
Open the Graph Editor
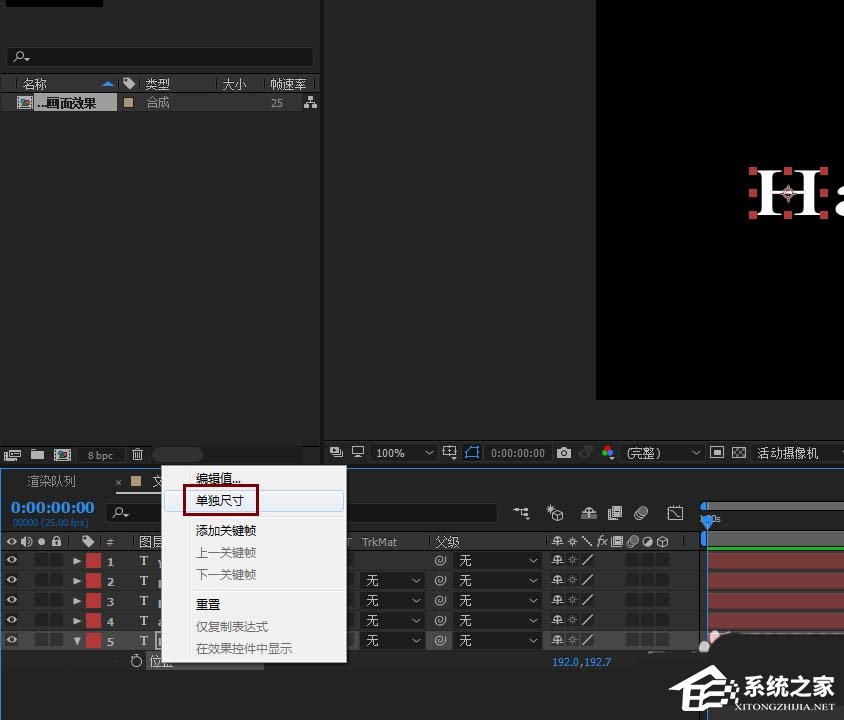[674, 513]
